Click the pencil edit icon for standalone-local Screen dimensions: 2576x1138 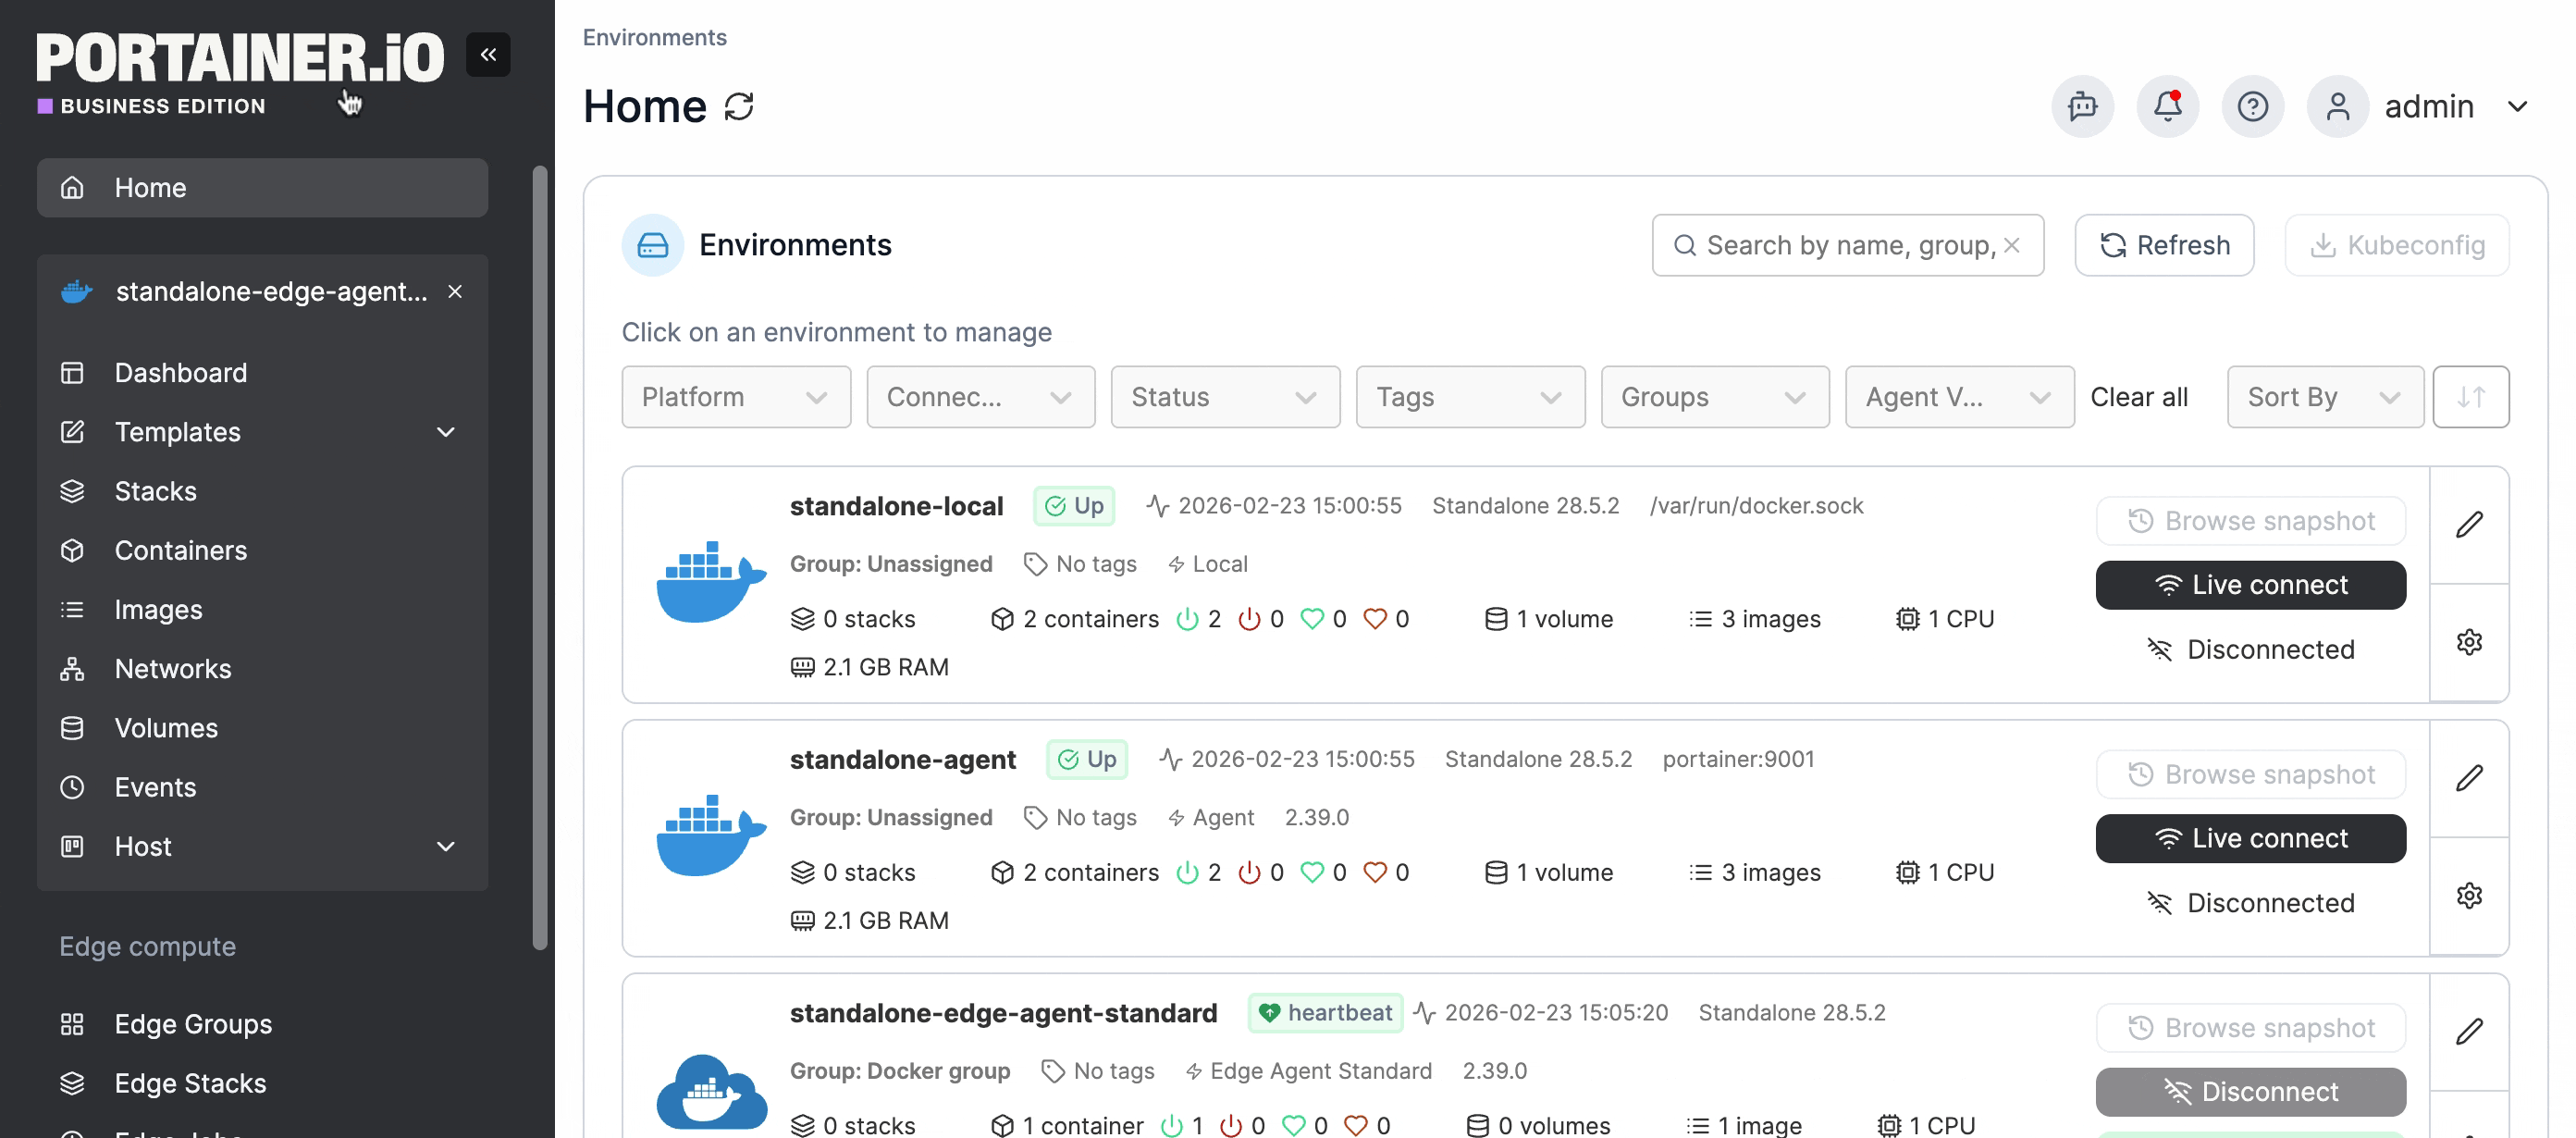[x=2468, y=524]
